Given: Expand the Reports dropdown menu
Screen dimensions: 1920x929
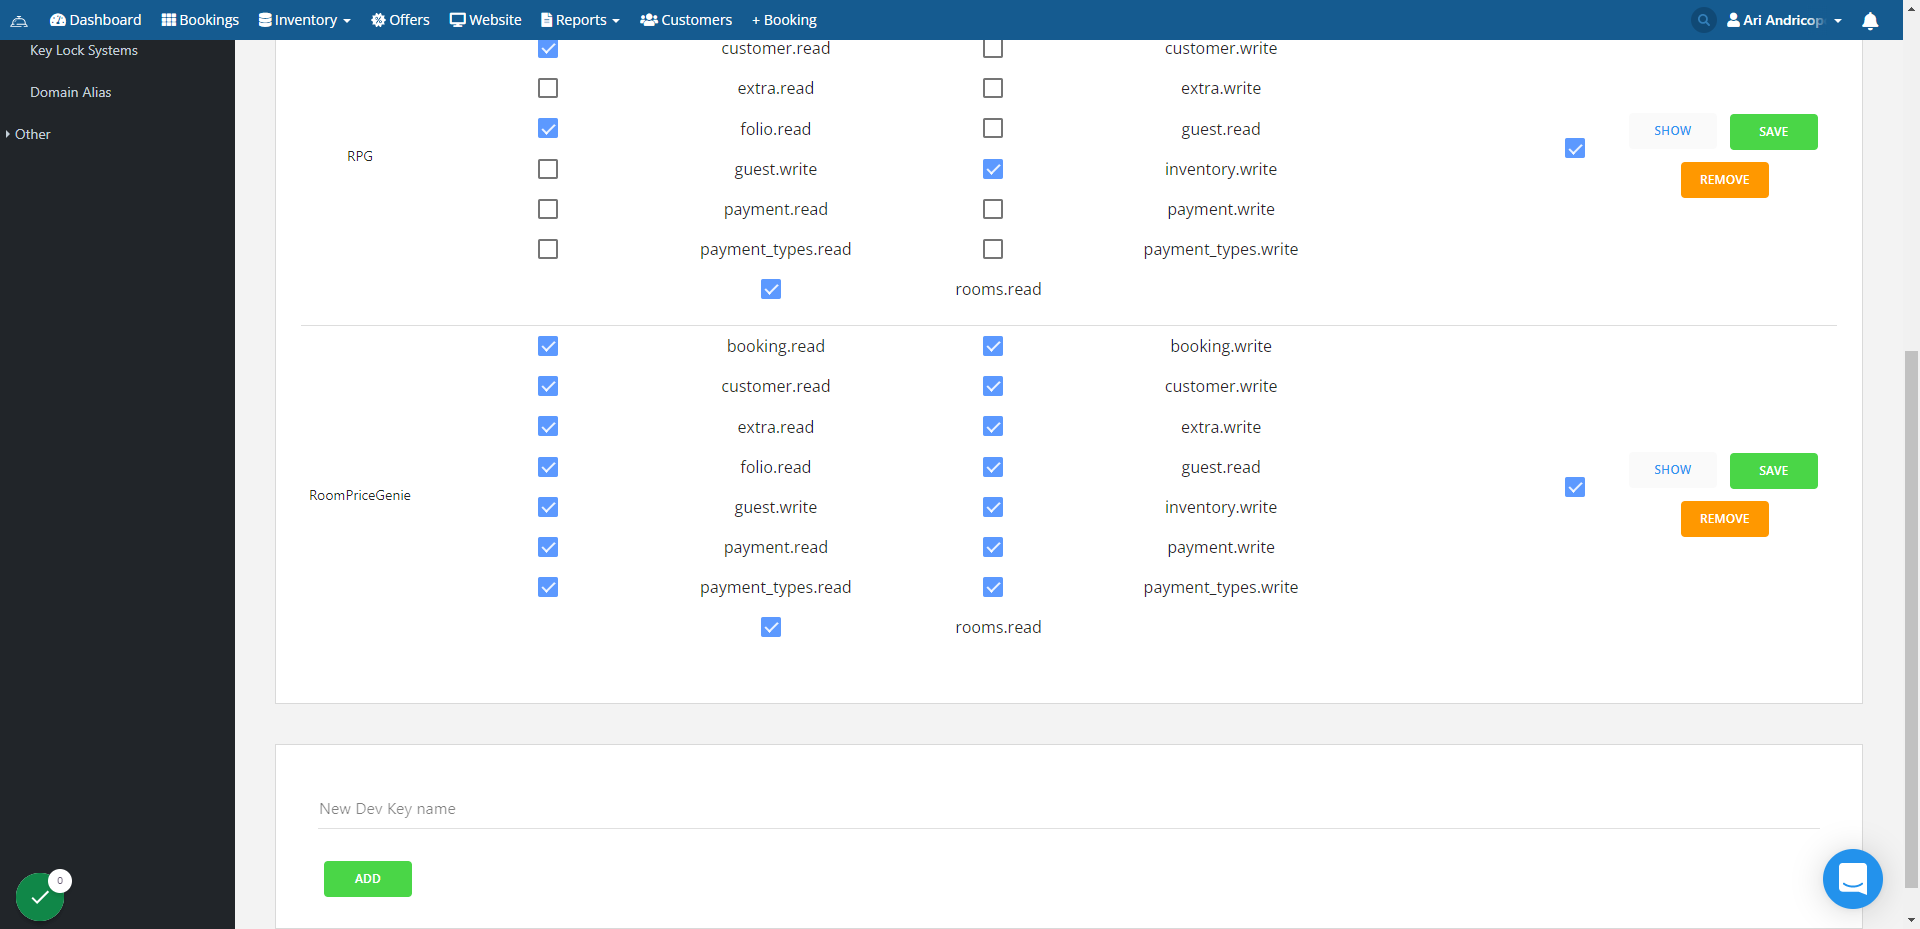Looking at the screenshot, I should [580, 20].
